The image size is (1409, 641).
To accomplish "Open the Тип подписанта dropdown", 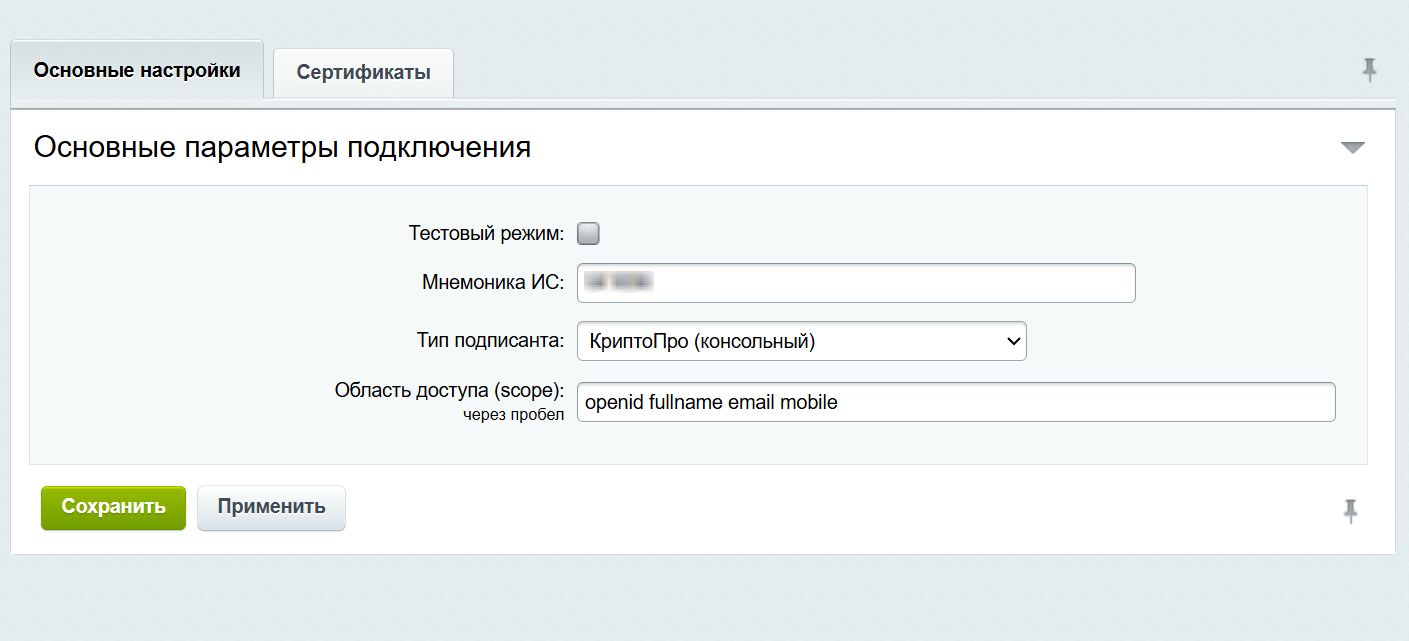I will tap(800, 342).
